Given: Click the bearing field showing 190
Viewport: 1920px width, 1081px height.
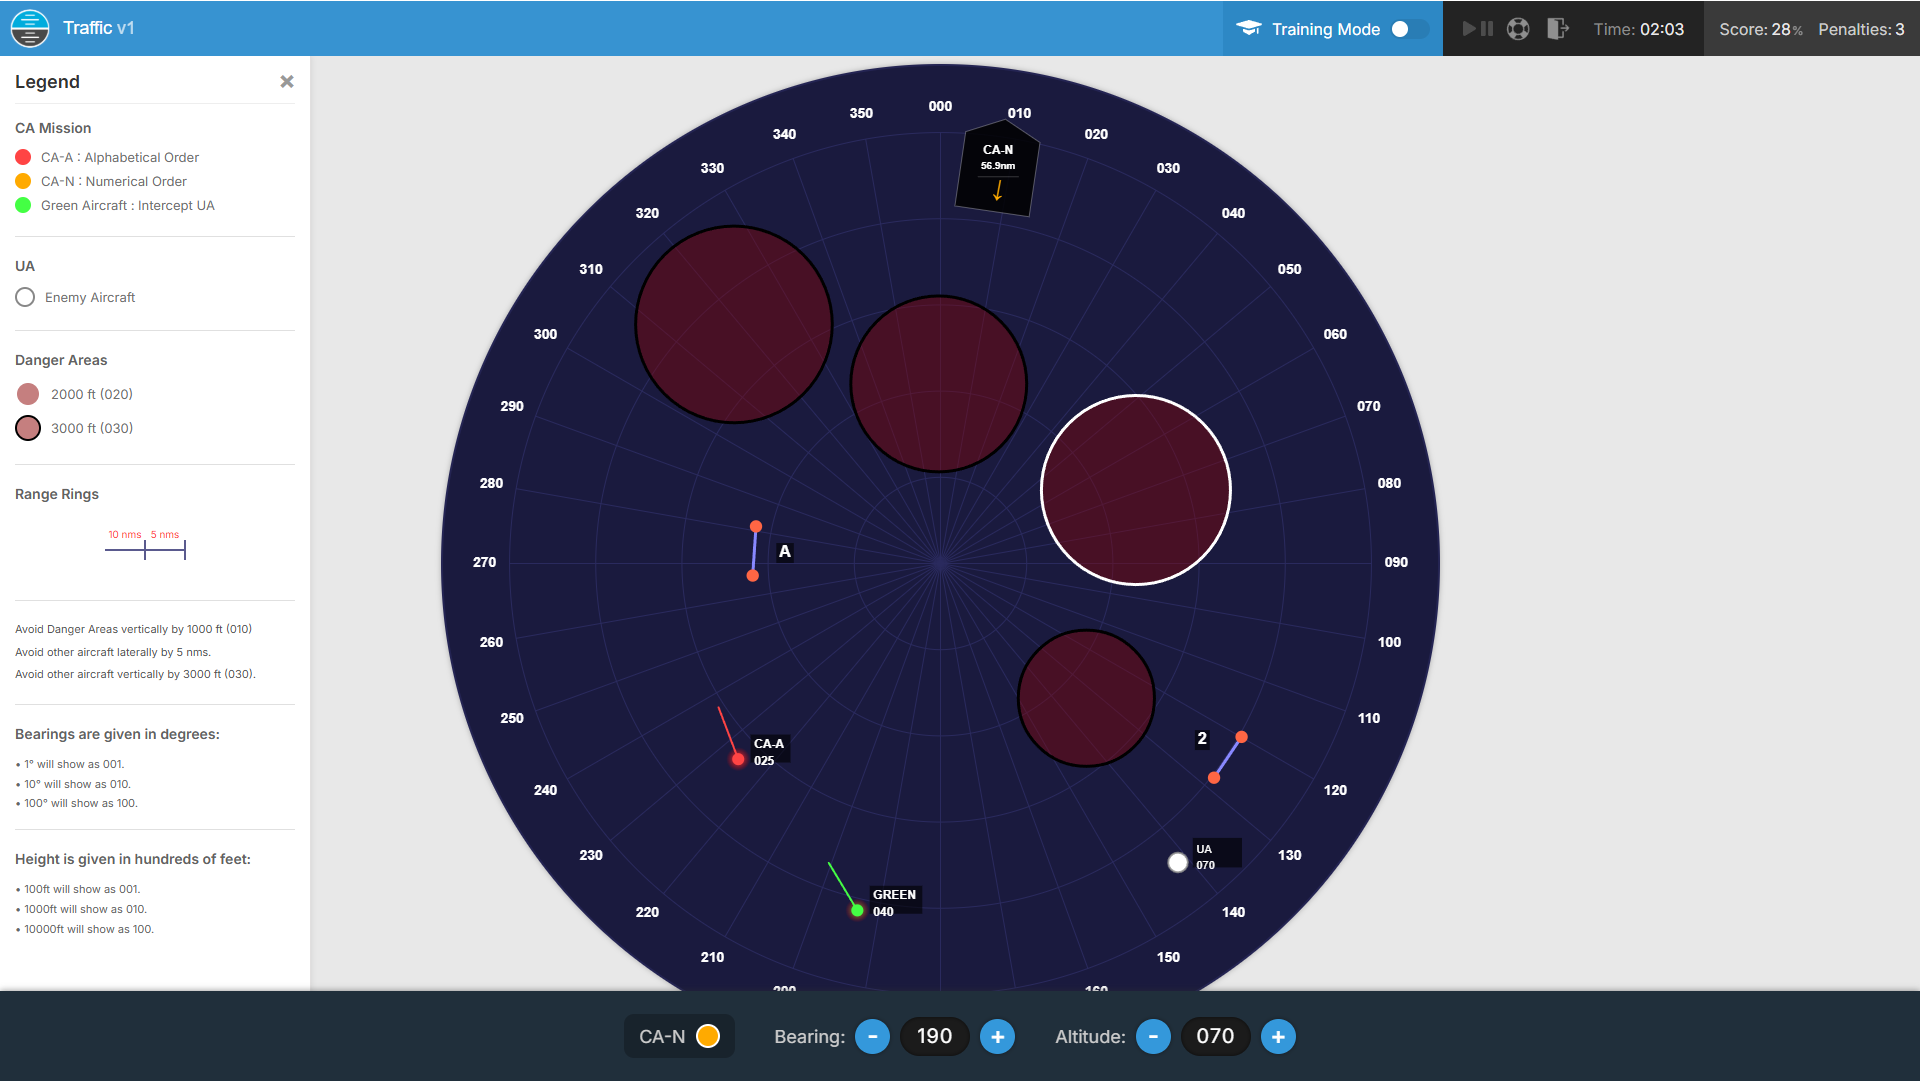Looking at the screenshot, I should point(934,1037).
